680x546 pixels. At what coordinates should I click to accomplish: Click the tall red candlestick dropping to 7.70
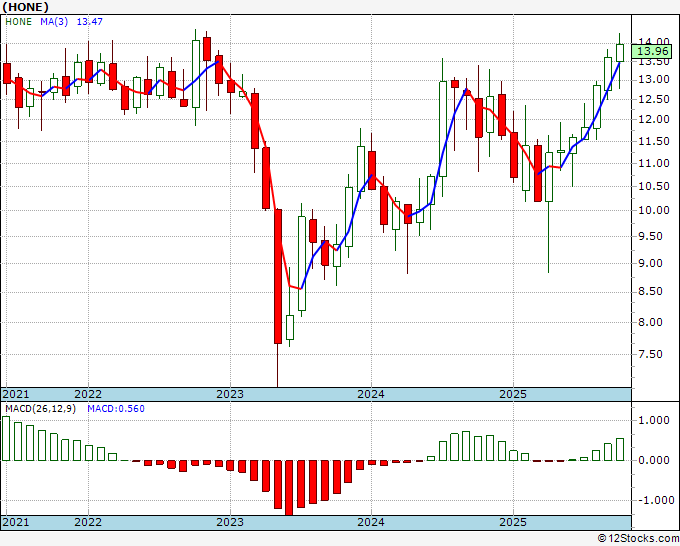click(278, 277)
